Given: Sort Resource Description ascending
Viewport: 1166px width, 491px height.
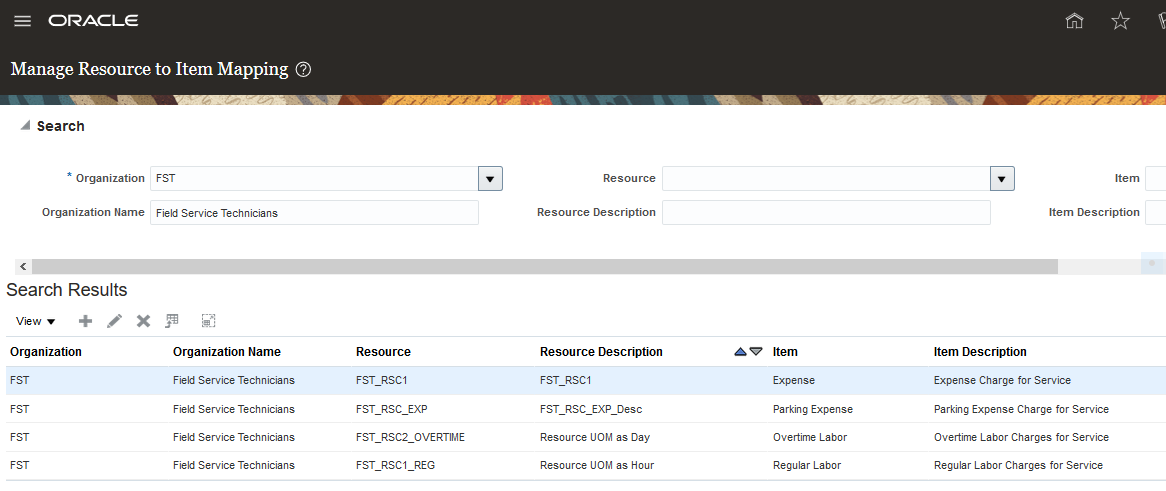Looking at the screenshot, I should pos(740,352).
